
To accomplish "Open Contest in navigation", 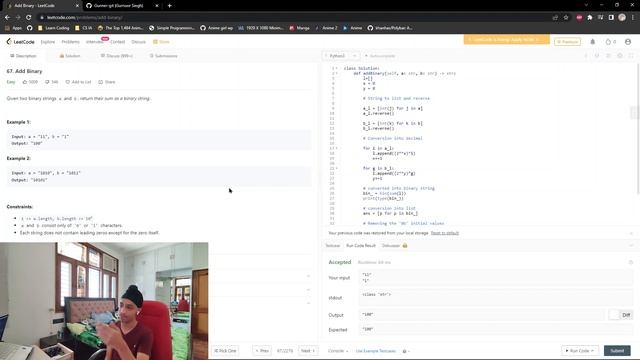I will click(x=118, y=42).
